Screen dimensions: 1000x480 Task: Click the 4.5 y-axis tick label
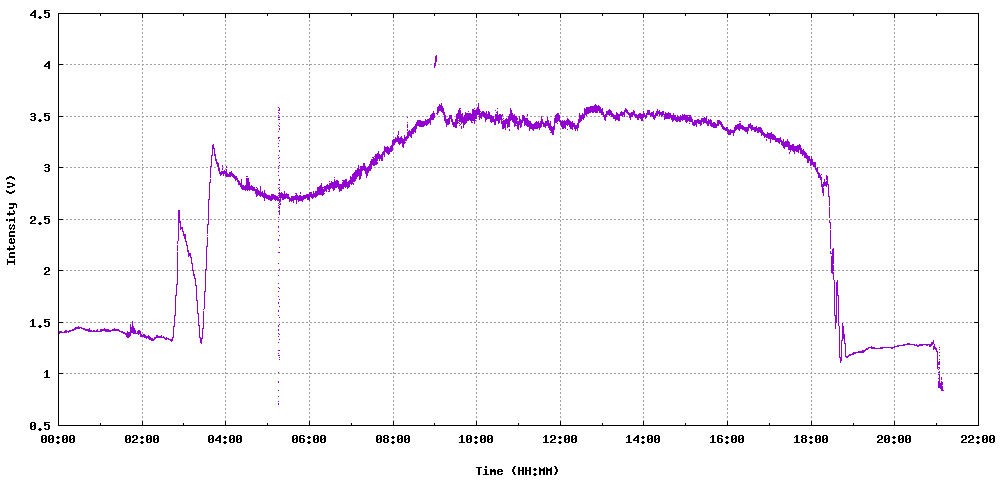point(40,13)
